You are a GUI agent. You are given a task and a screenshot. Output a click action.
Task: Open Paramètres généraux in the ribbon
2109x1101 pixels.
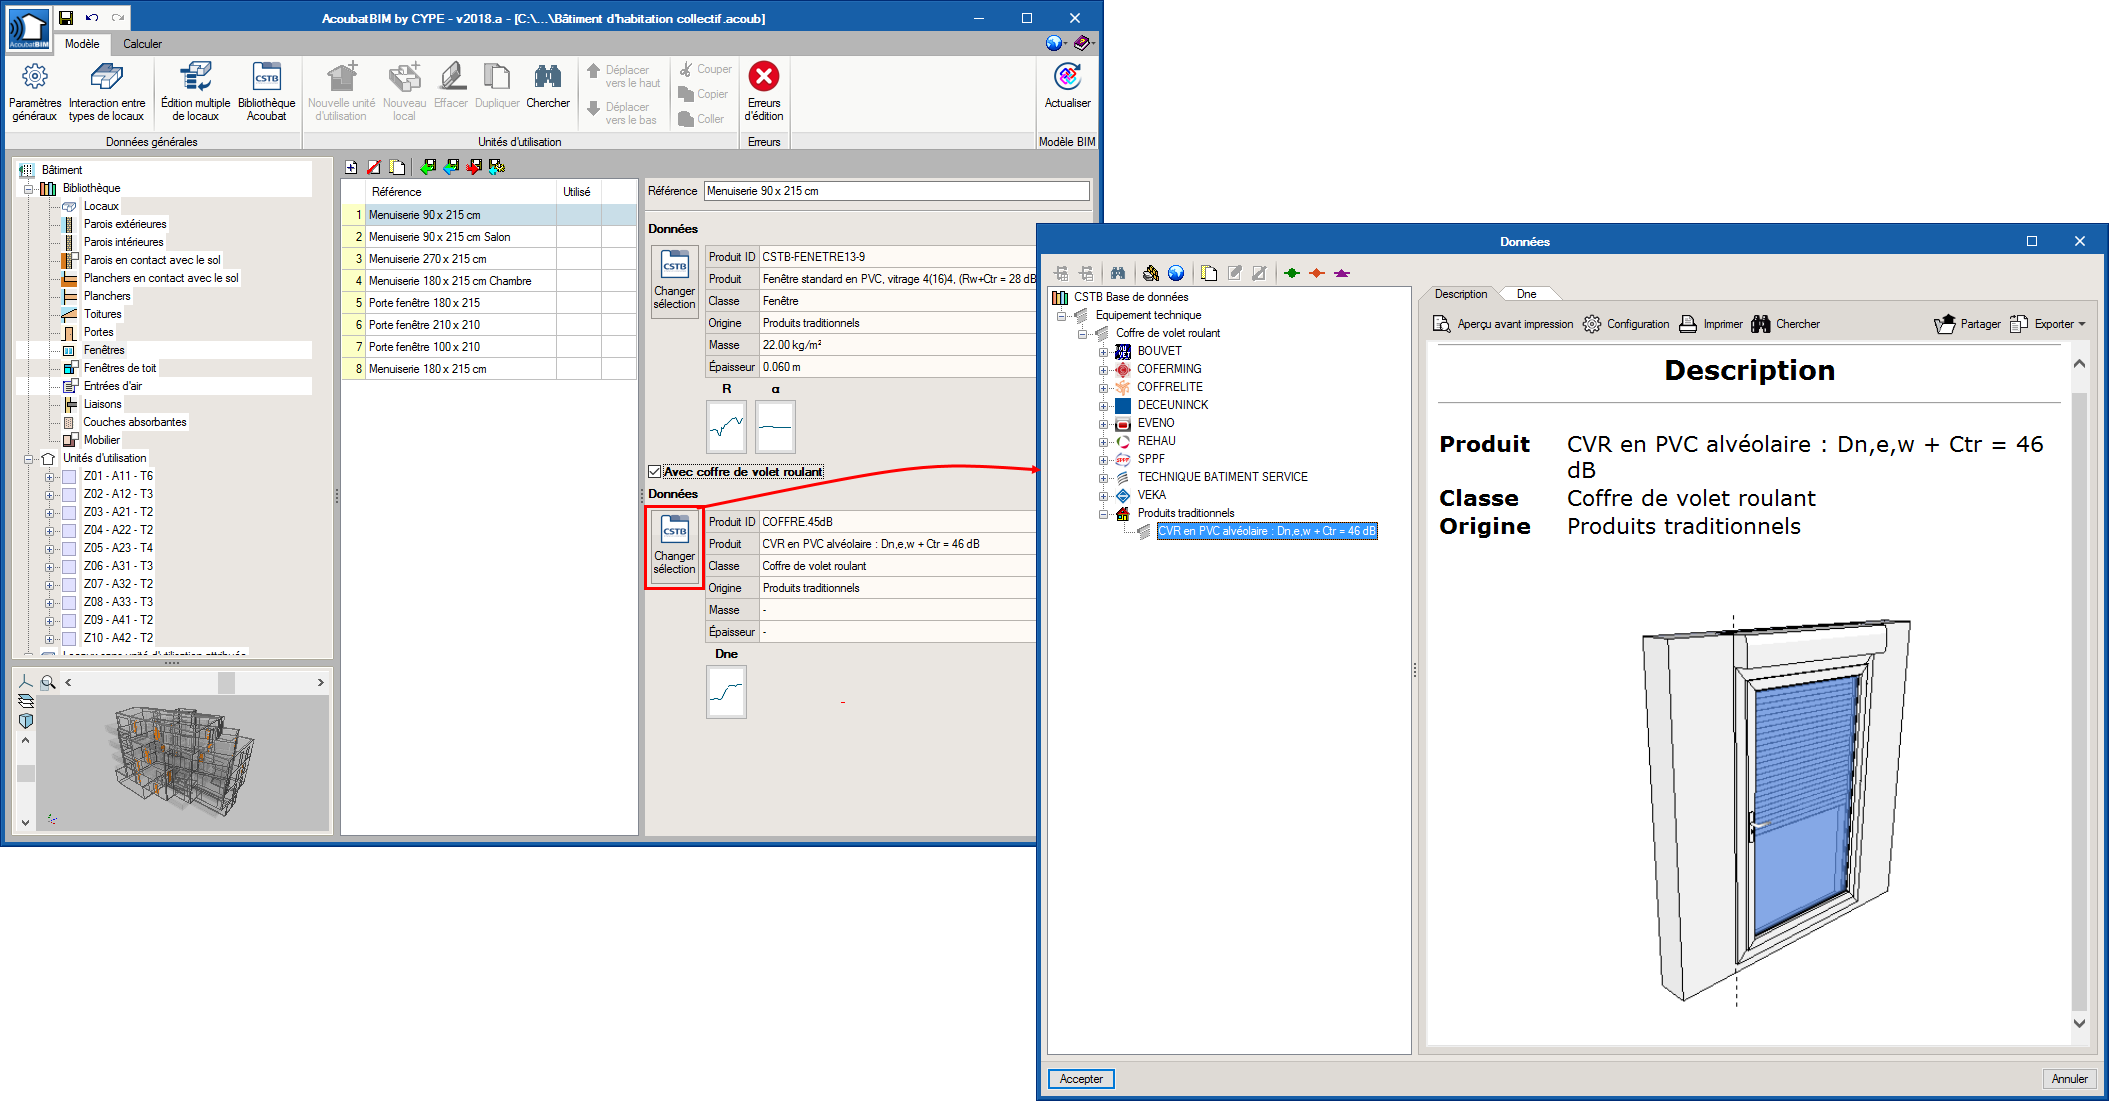(x=35, y=92)
